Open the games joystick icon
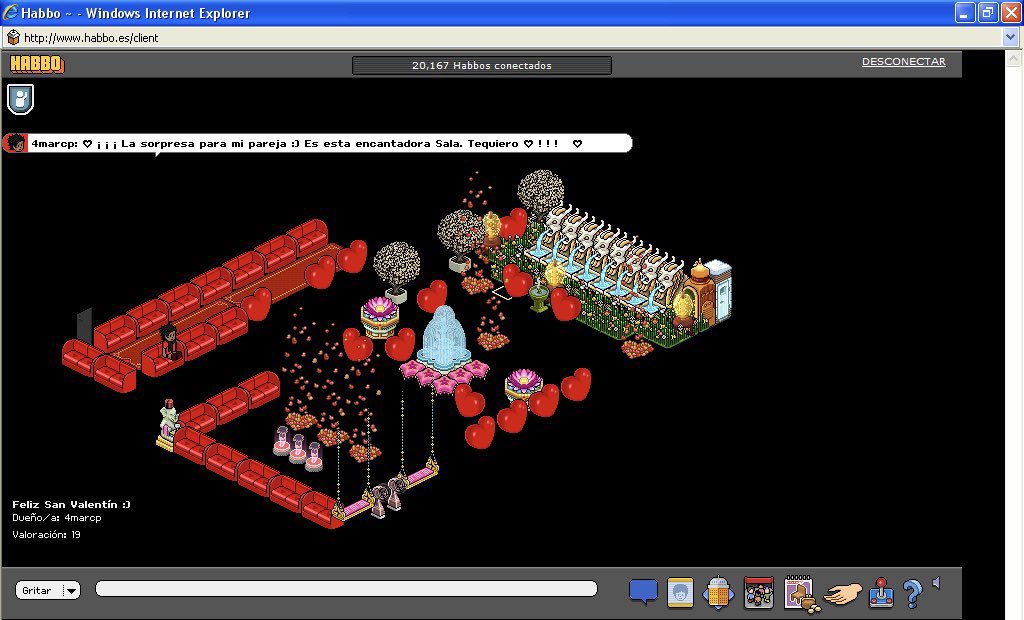 [881, 592]
